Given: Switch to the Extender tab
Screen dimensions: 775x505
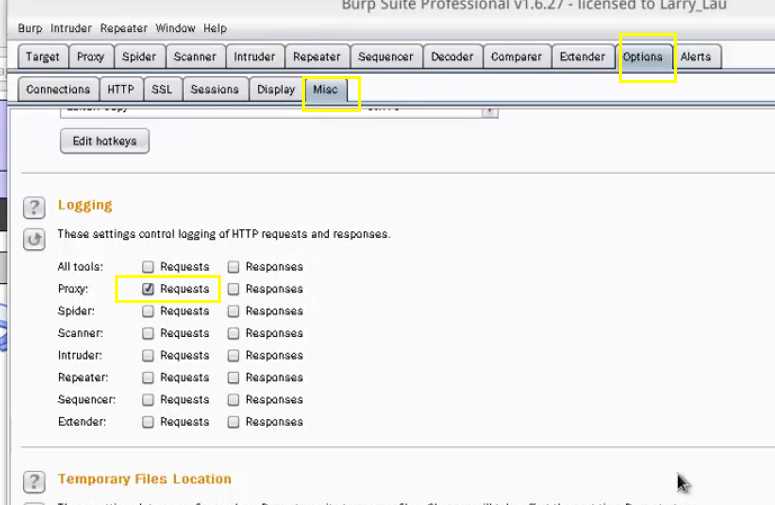Looking at the screenshot, I should (x=583, y=57).
